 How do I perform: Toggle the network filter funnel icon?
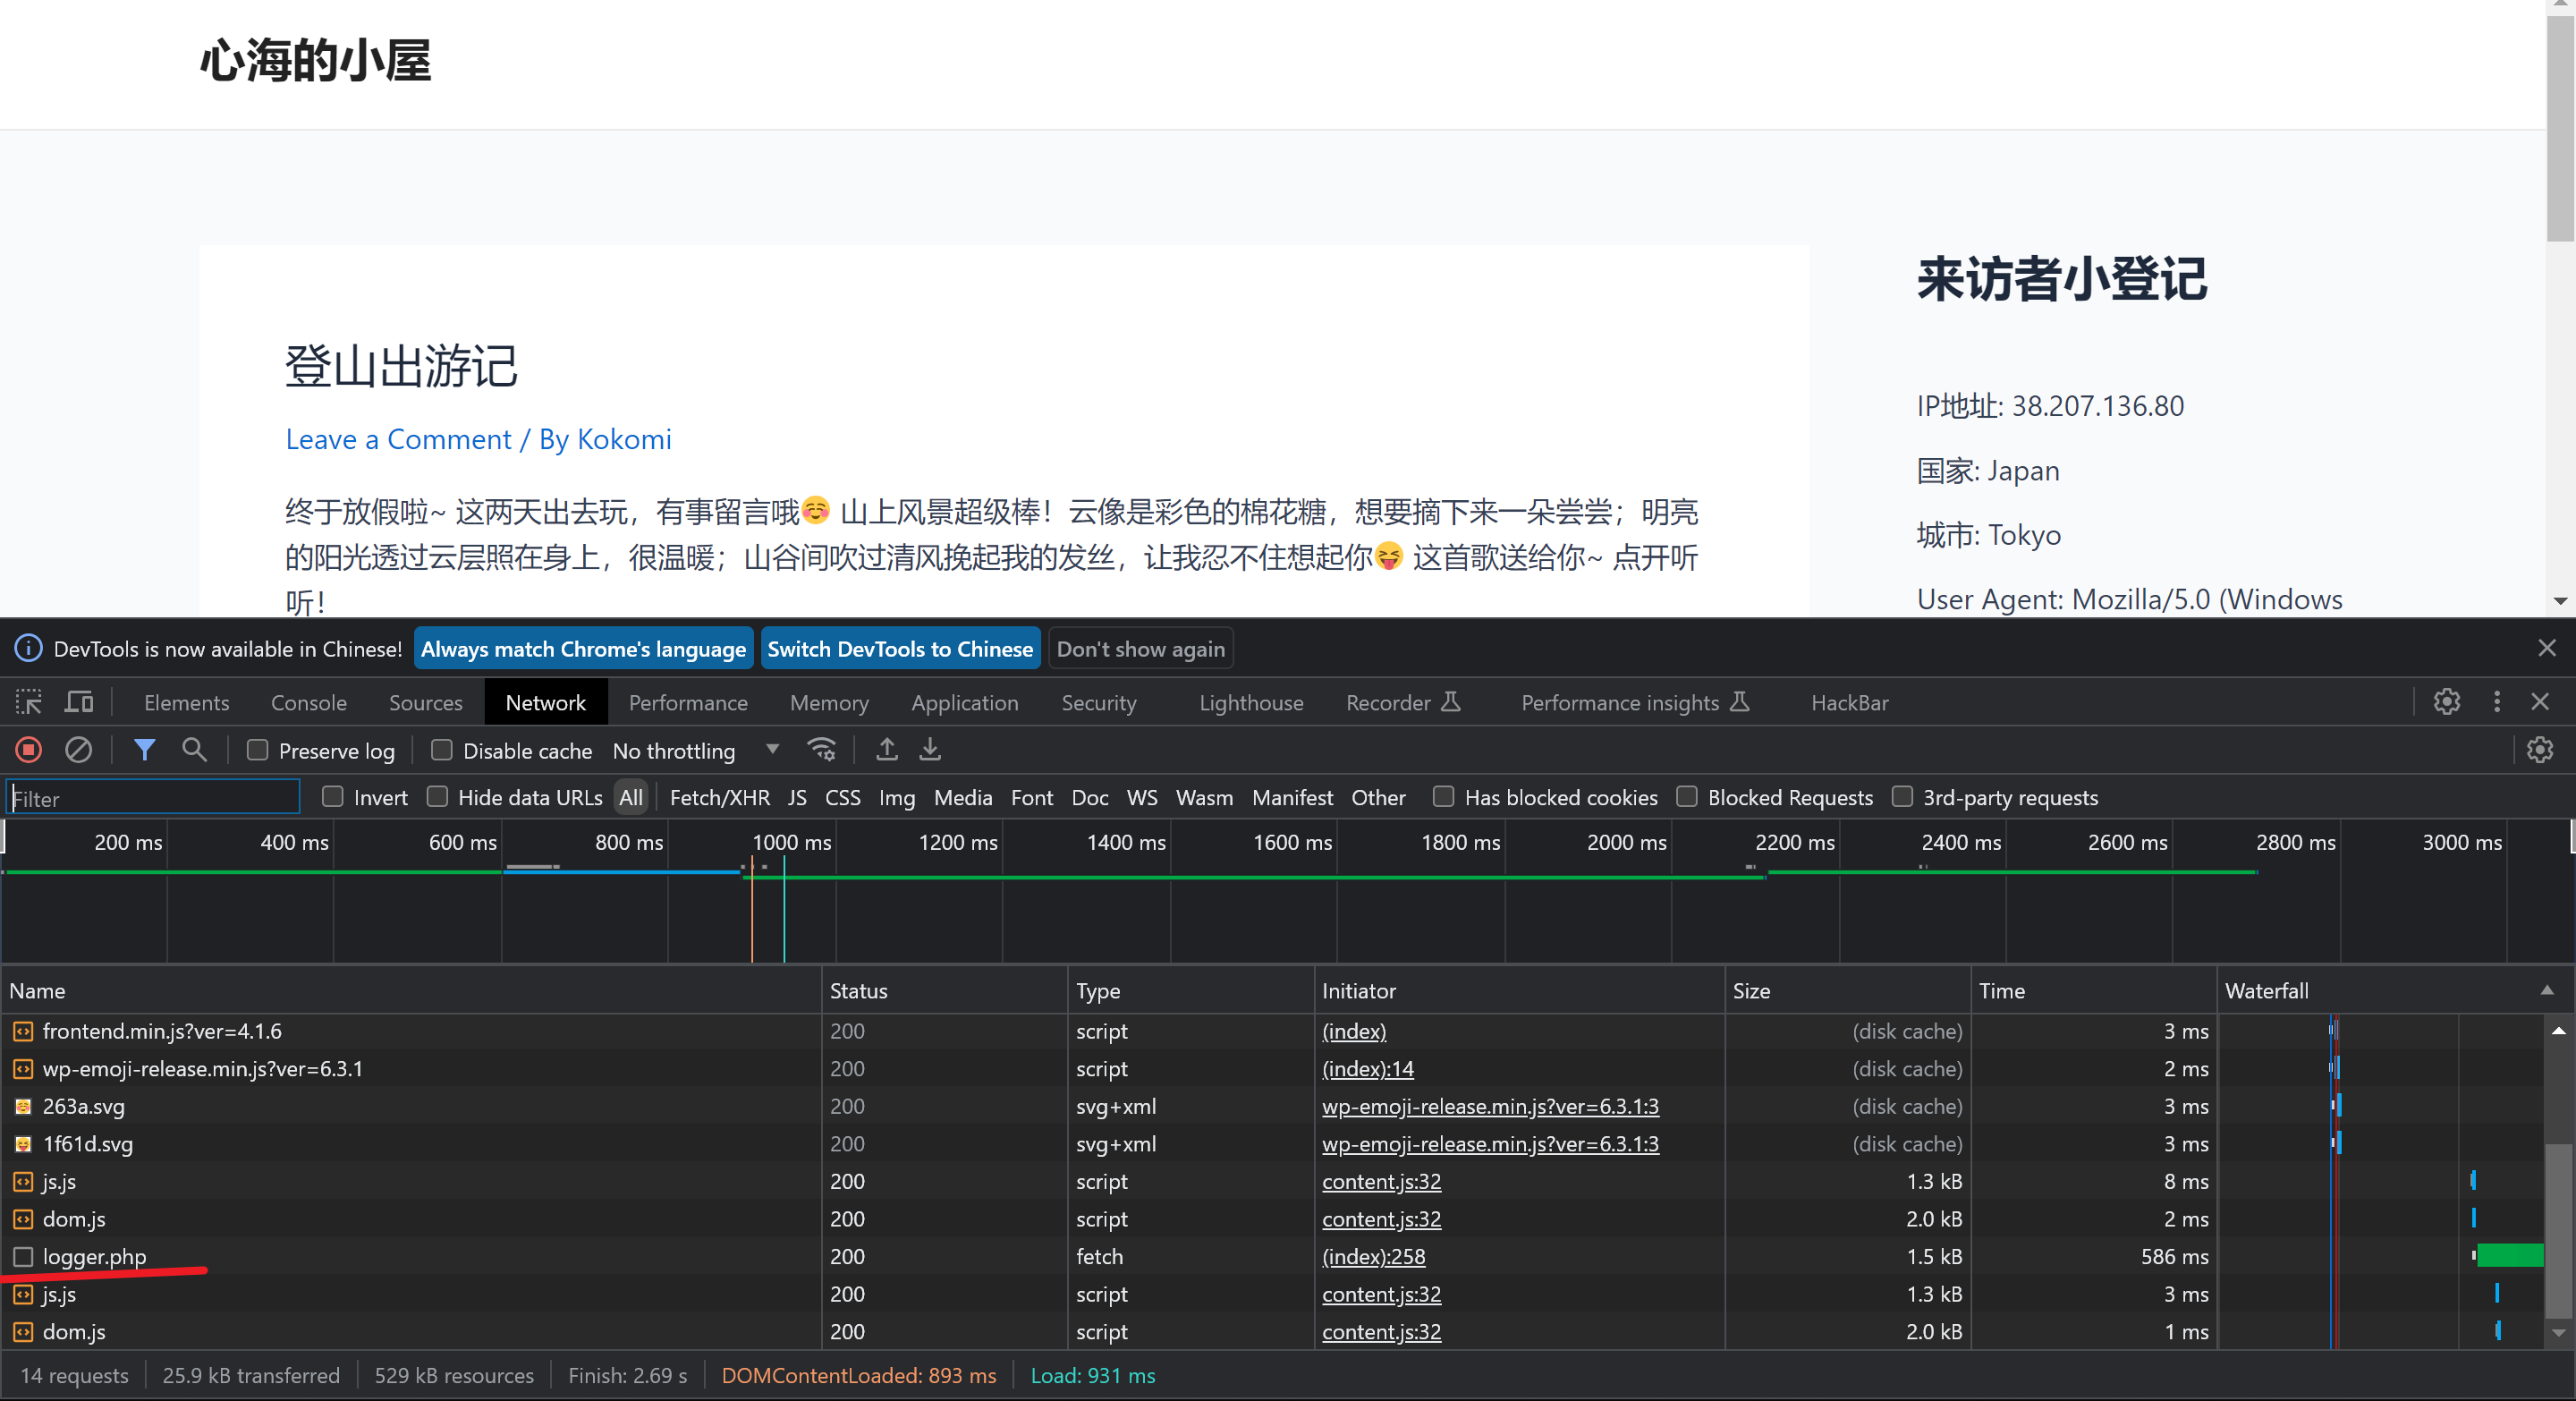(x=144, y=750)
